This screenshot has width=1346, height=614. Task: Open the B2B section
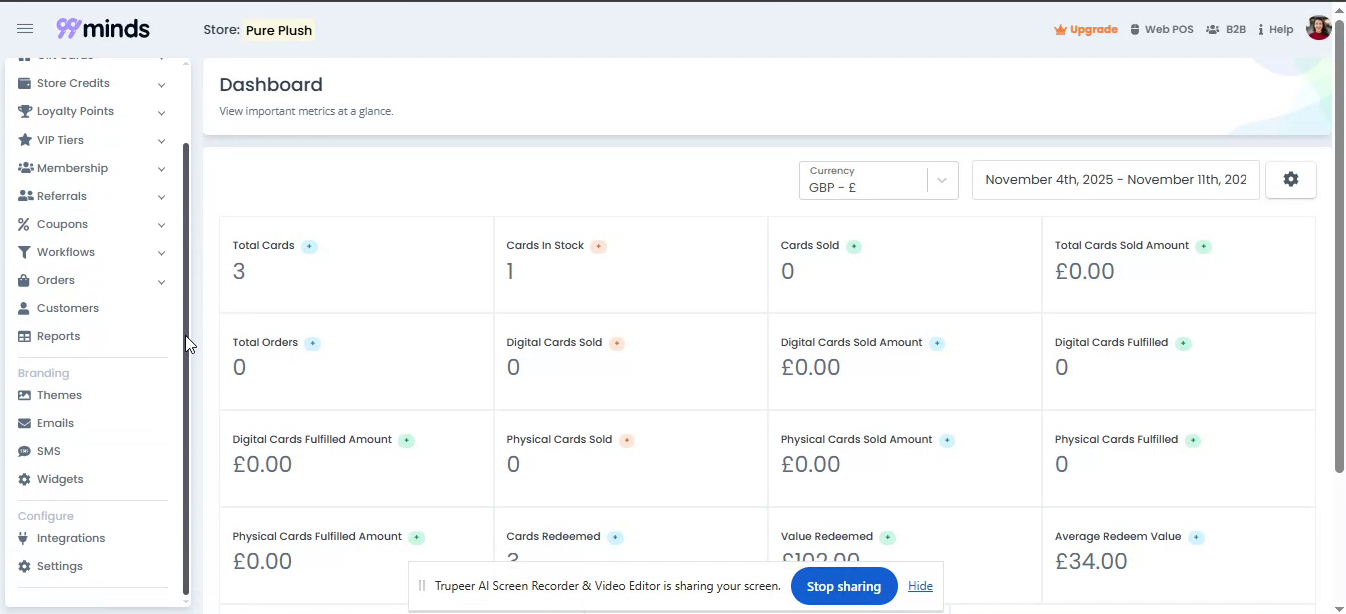(x=1226, y=30)
